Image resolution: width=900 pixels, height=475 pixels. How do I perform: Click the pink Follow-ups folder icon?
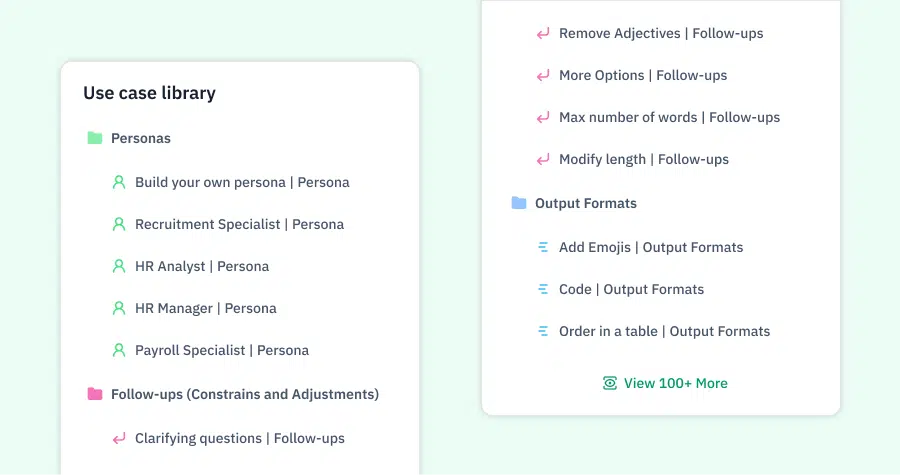click(x=95, y=394)
